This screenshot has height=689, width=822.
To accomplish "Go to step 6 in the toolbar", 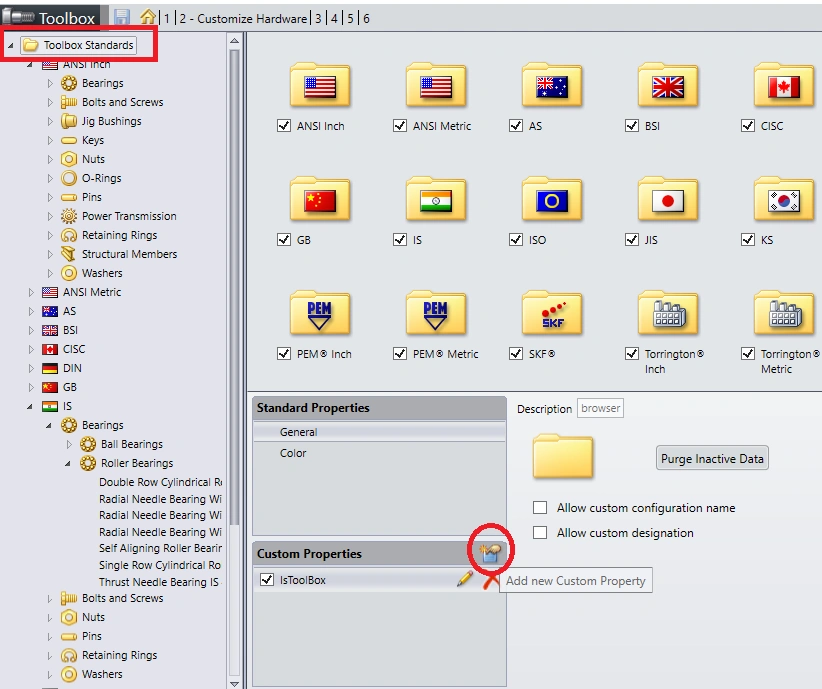I will 366,18.
